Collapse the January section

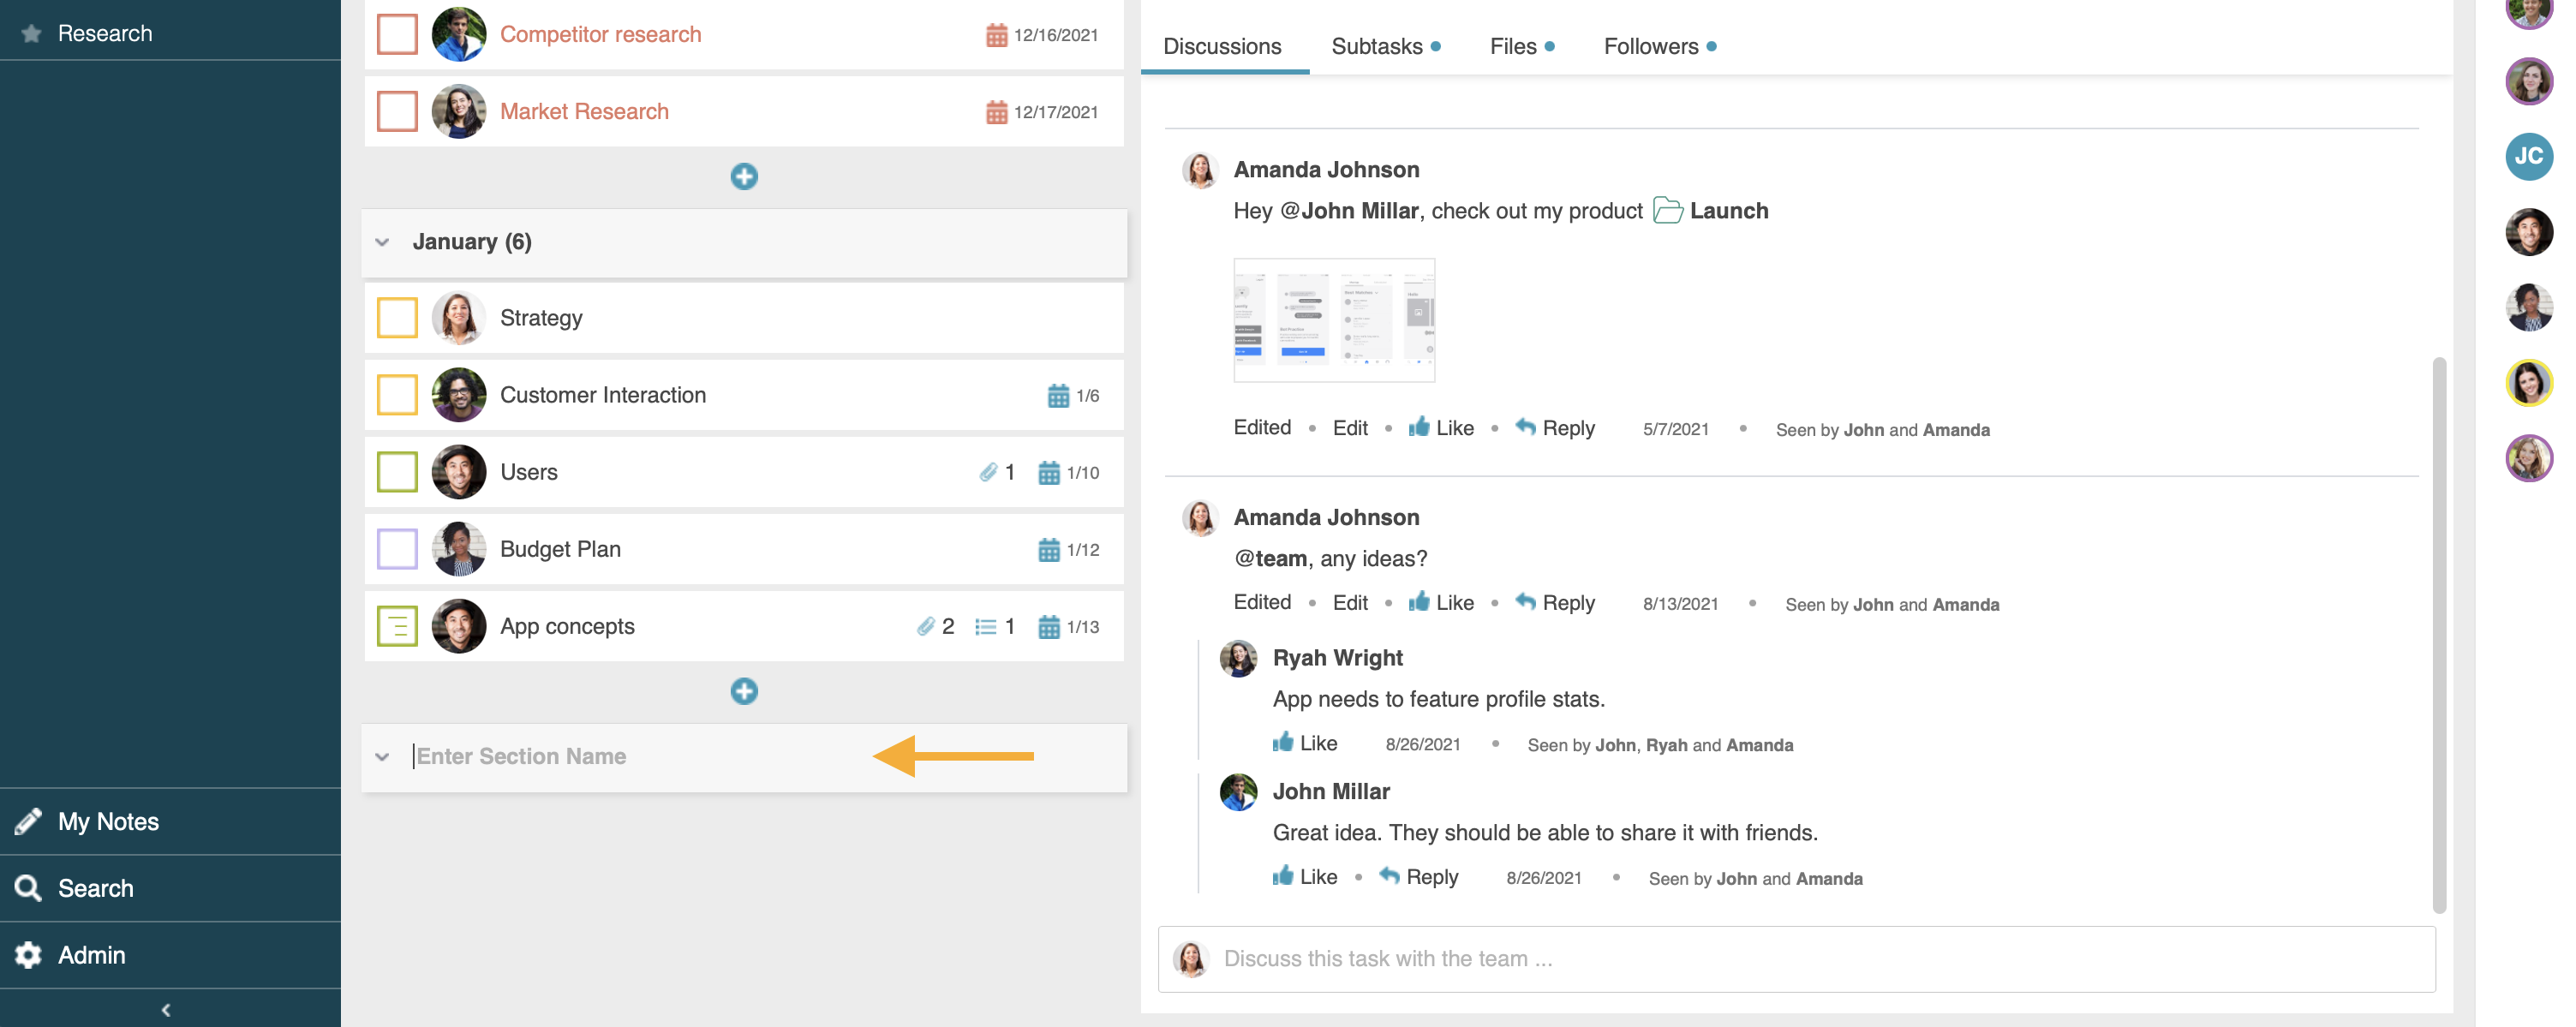pyautogui.click(x=382, y=242)
